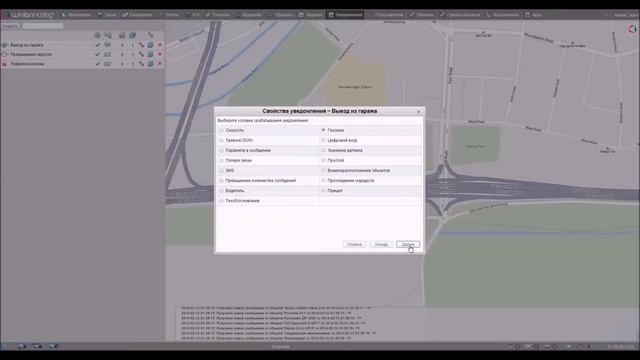Screen dimensions: 640x360
Task: Open the Водители tab
Action: [x=249, y=15]
